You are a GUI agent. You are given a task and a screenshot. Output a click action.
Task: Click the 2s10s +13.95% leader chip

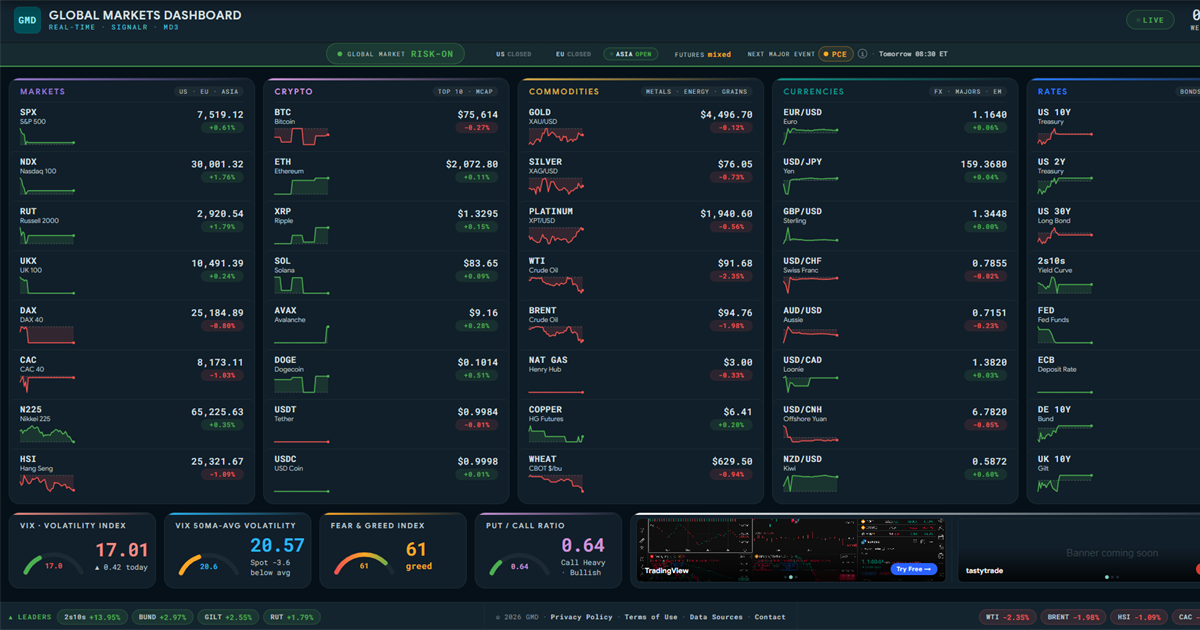94,617
